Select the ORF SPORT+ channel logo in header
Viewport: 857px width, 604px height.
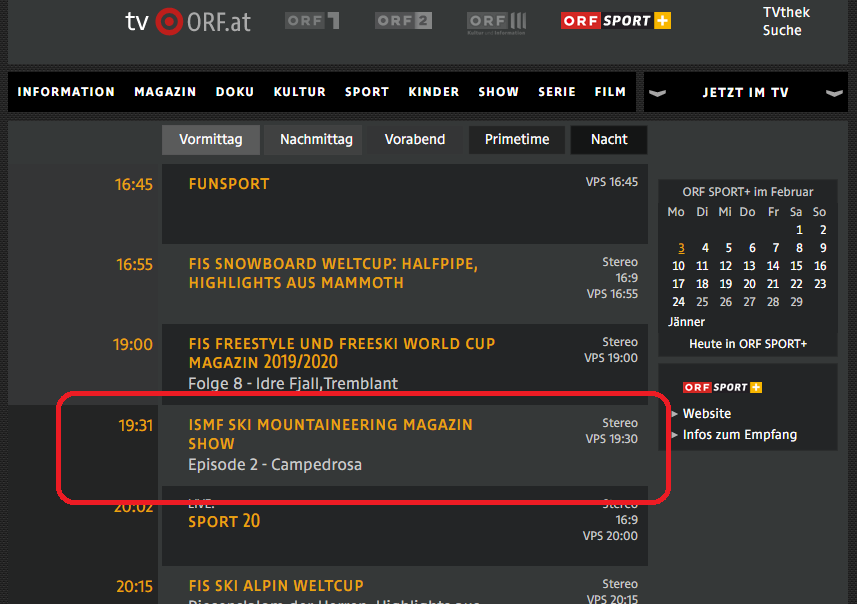(615, 21)
